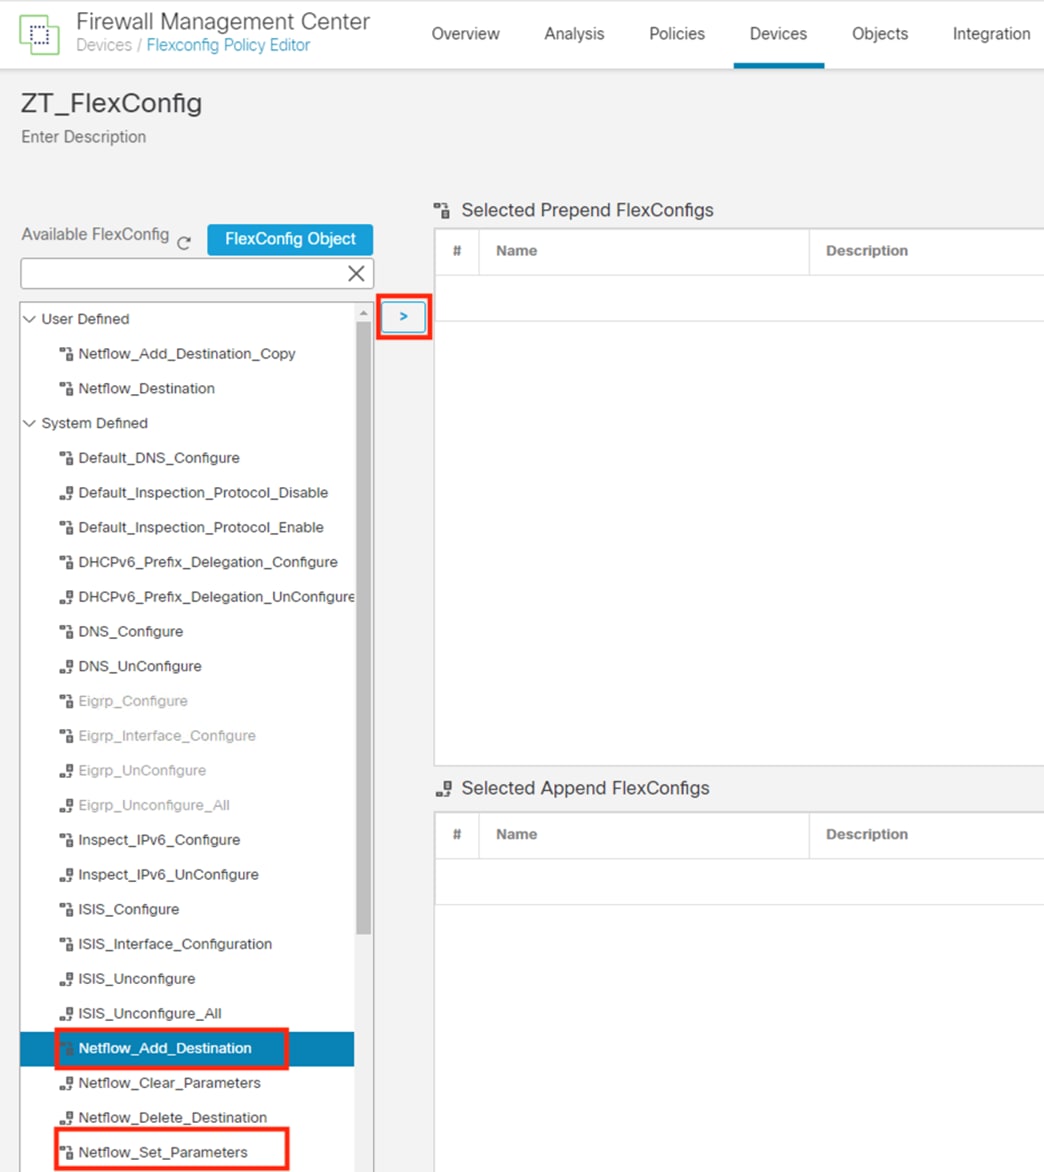
Task: Open the Integration menu
Action: point(991,34)
